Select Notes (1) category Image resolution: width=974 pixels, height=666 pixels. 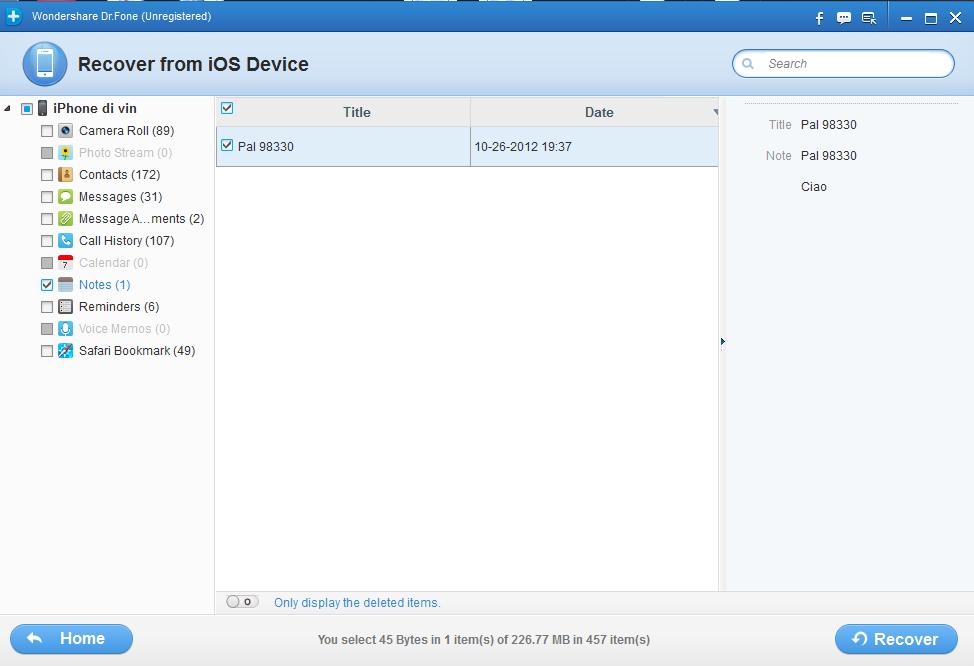(x=104, y=285)
